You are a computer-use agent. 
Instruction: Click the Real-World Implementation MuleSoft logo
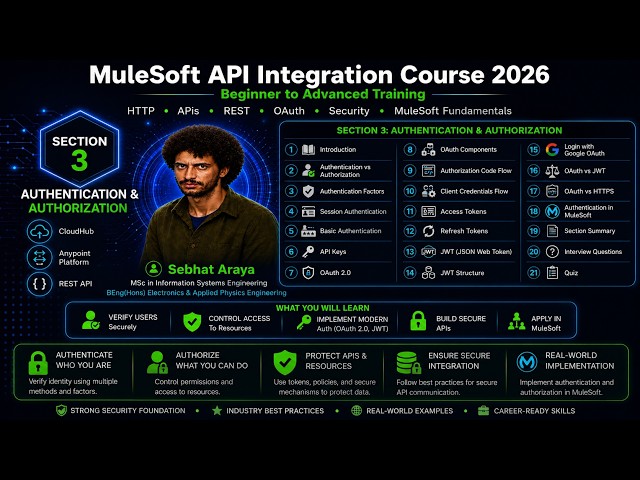pos(527,362)
